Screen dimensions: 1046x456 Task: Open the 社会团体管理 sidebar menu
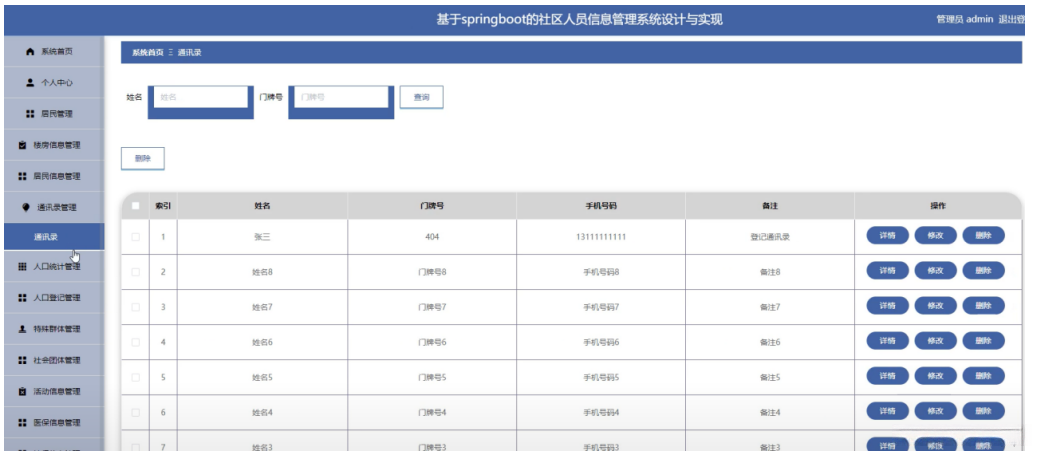[54, 360]
